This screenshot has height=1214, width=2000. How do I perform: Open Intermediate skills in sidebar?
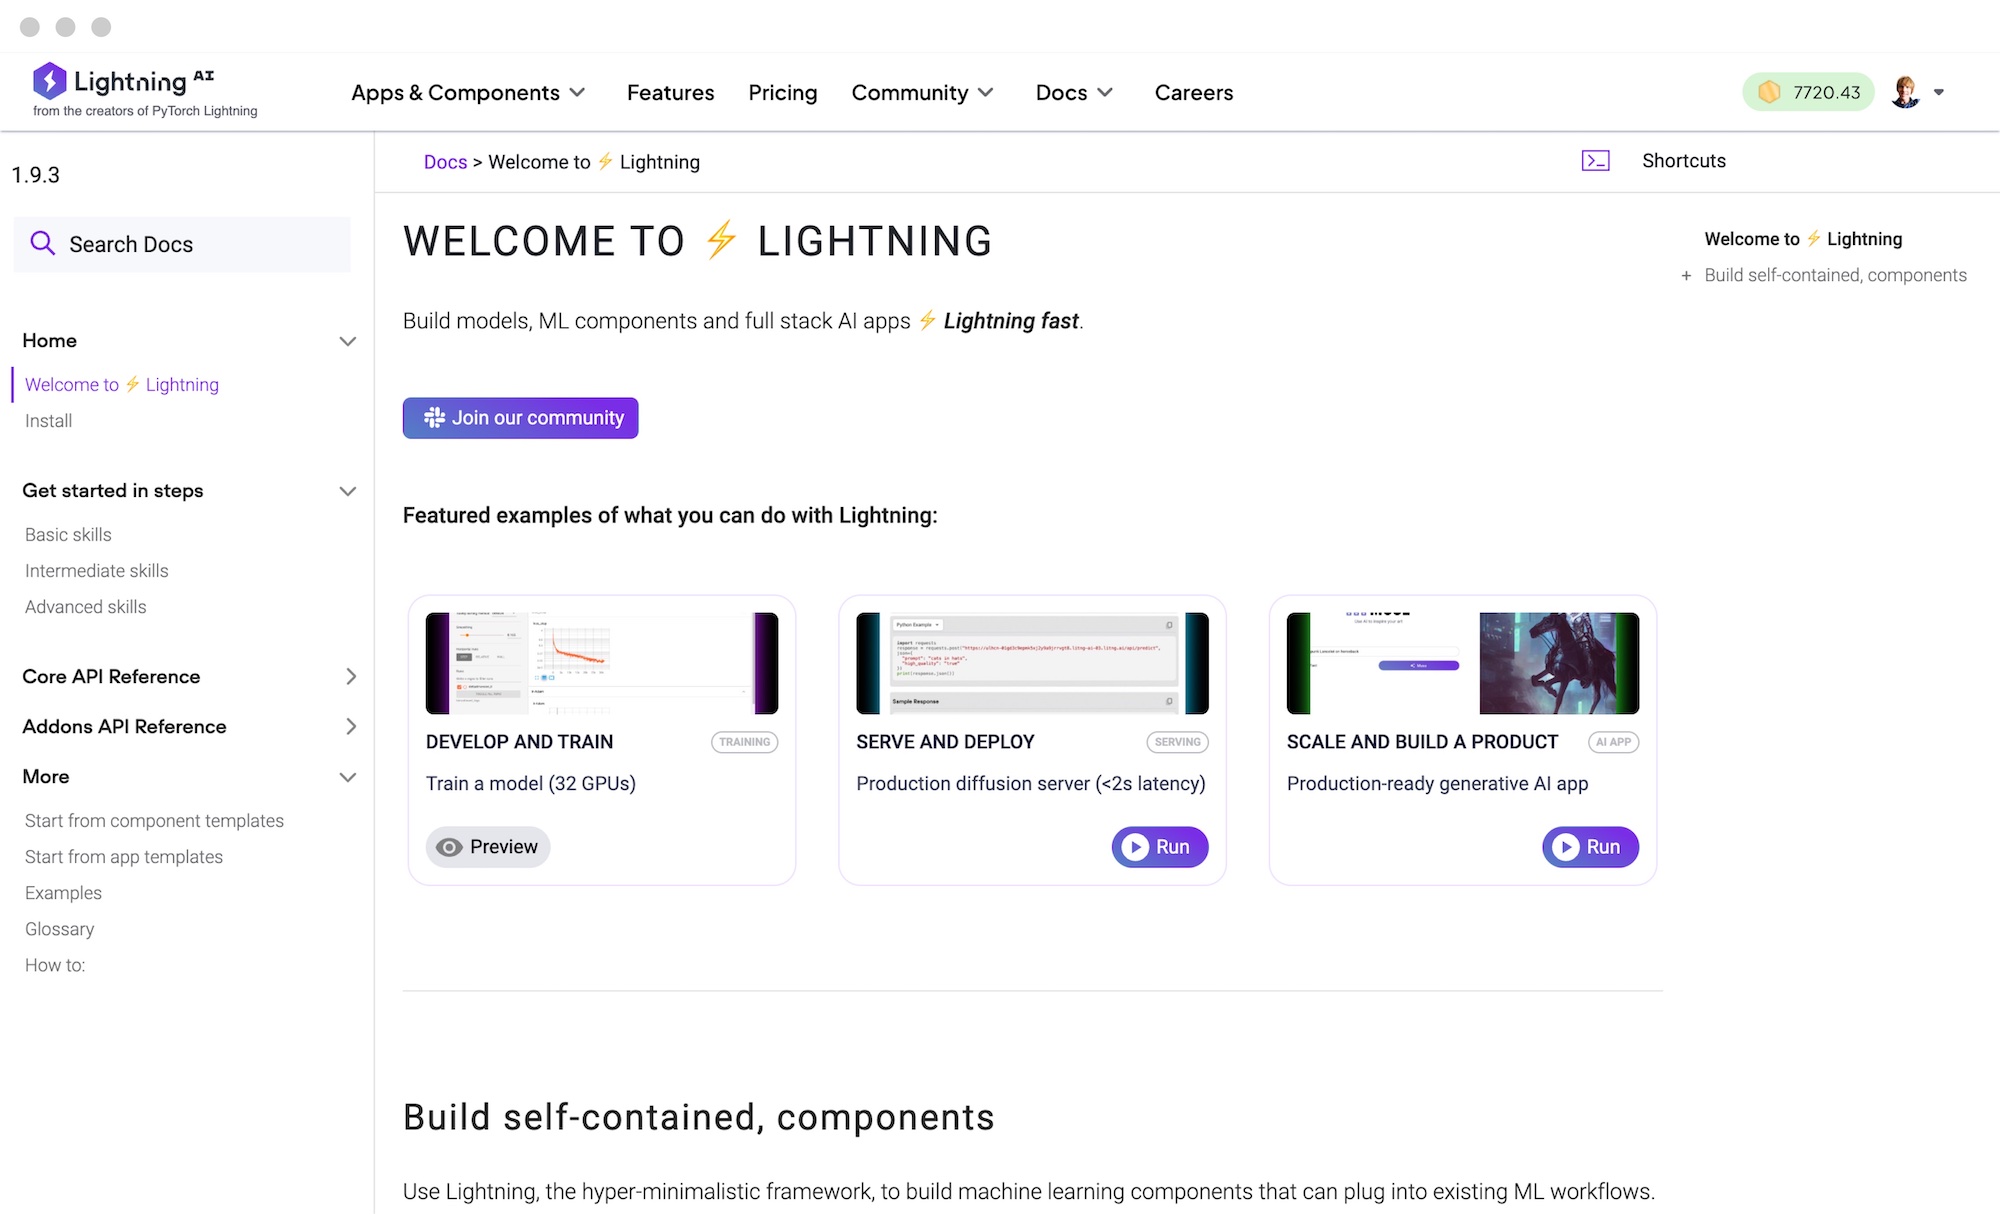tap(96, 571)
